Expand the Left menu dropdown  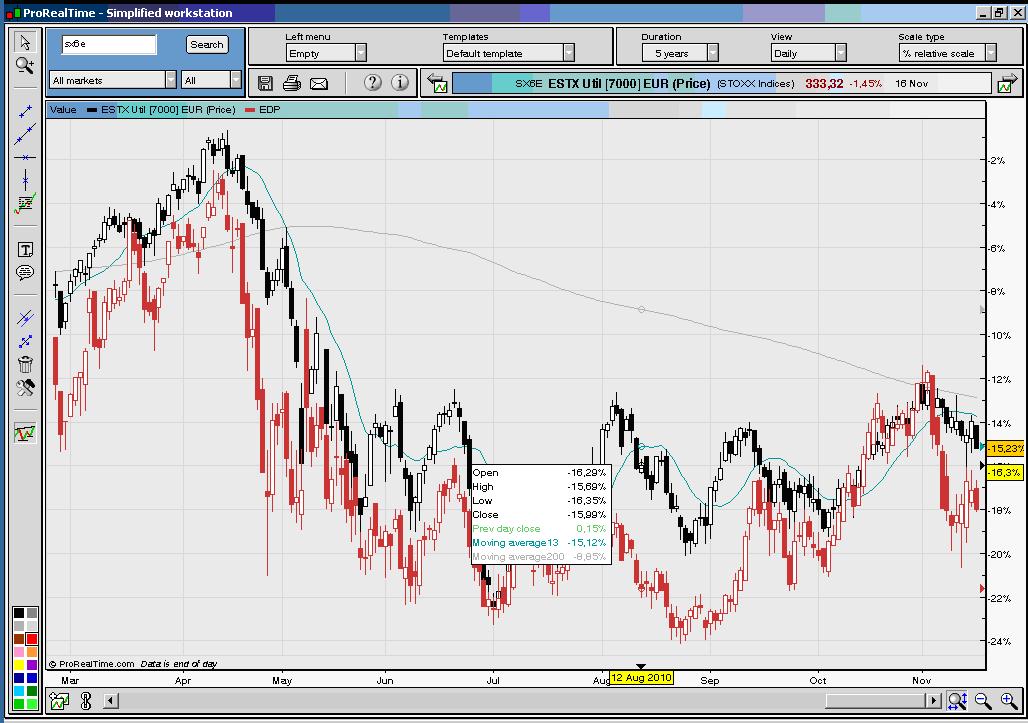click(x=326, y=53)
